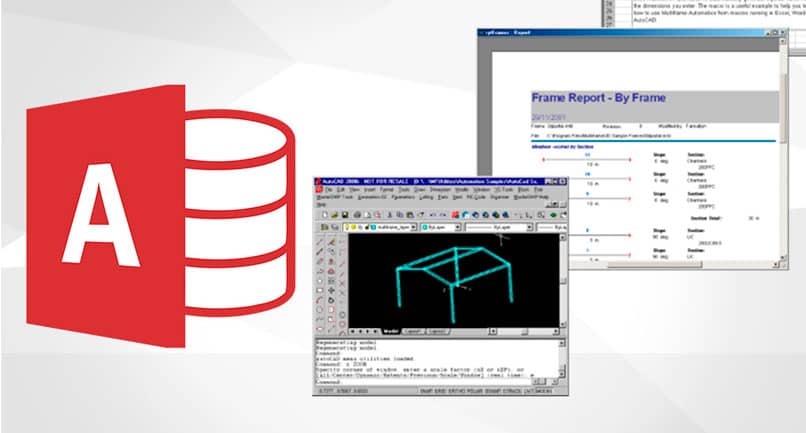Click the Save diskette icon in AutoCAD toolbar
The width and height of the screenshot is (806, 433).
[x=345, y=215]
